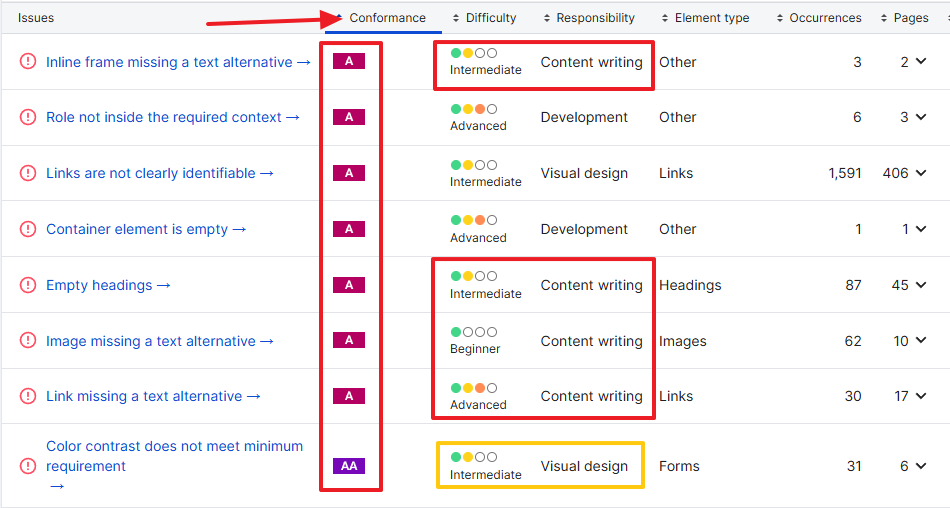950x508 pixels.
Task: Click the error icon beside Container element is empty
Action: pos(28,229)
